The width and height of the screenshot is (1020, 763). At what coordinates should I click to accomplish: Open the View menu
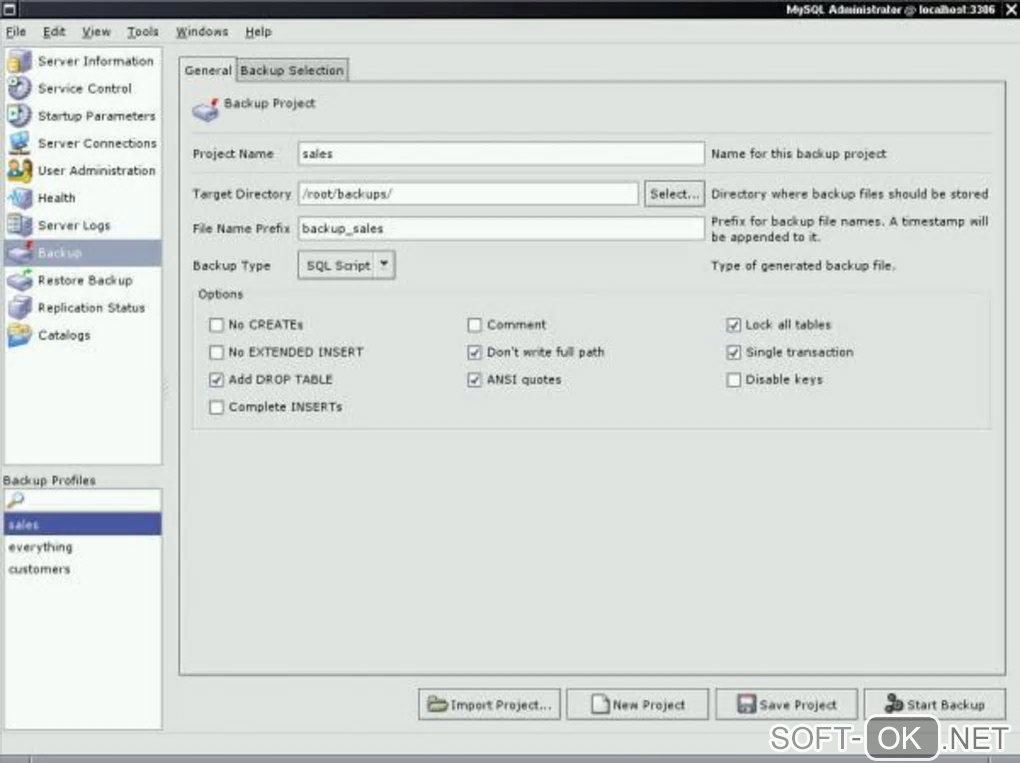(96, 31)
